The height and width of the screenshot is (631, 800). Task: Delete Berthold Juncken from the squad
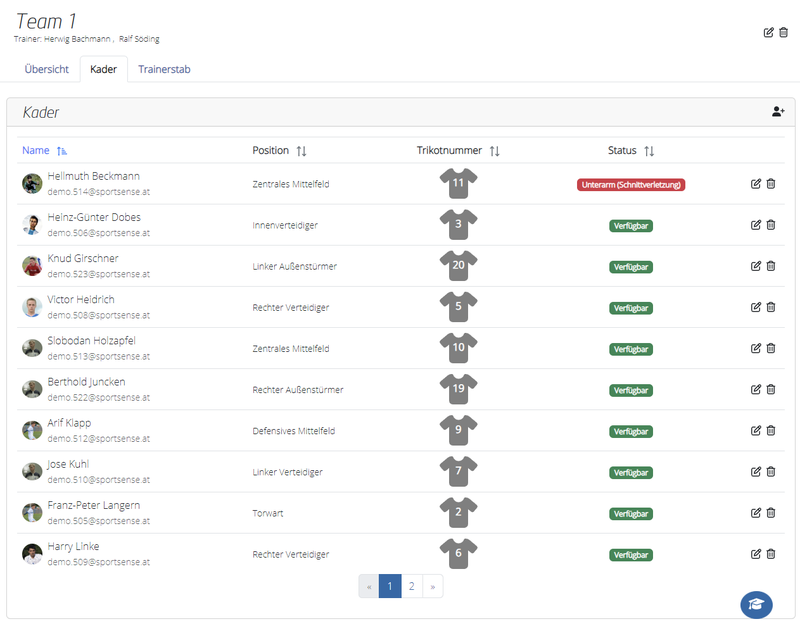click(771, 389)
